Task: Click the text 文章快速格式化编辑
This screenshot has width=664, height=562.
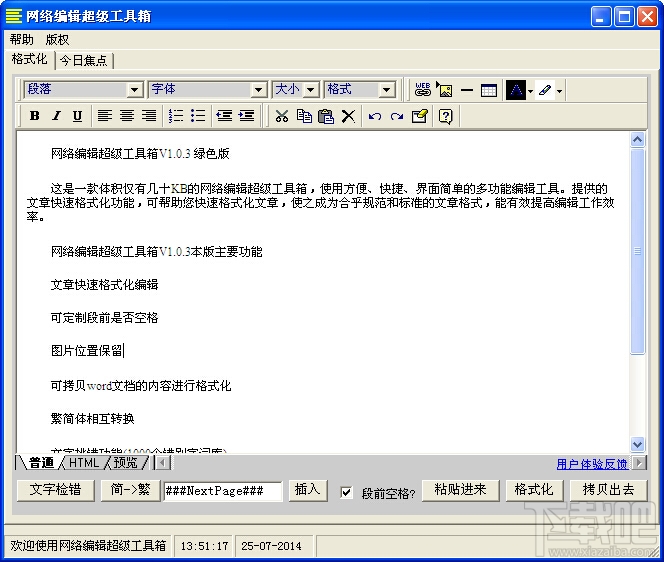Action: click(x=105, y=285)
